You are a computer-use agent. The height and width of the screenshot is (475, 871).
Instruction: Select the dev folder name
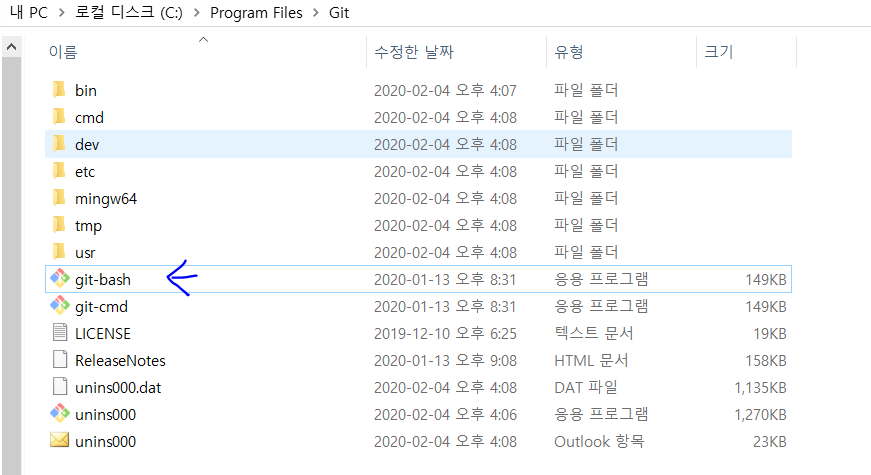pos(87,145)
